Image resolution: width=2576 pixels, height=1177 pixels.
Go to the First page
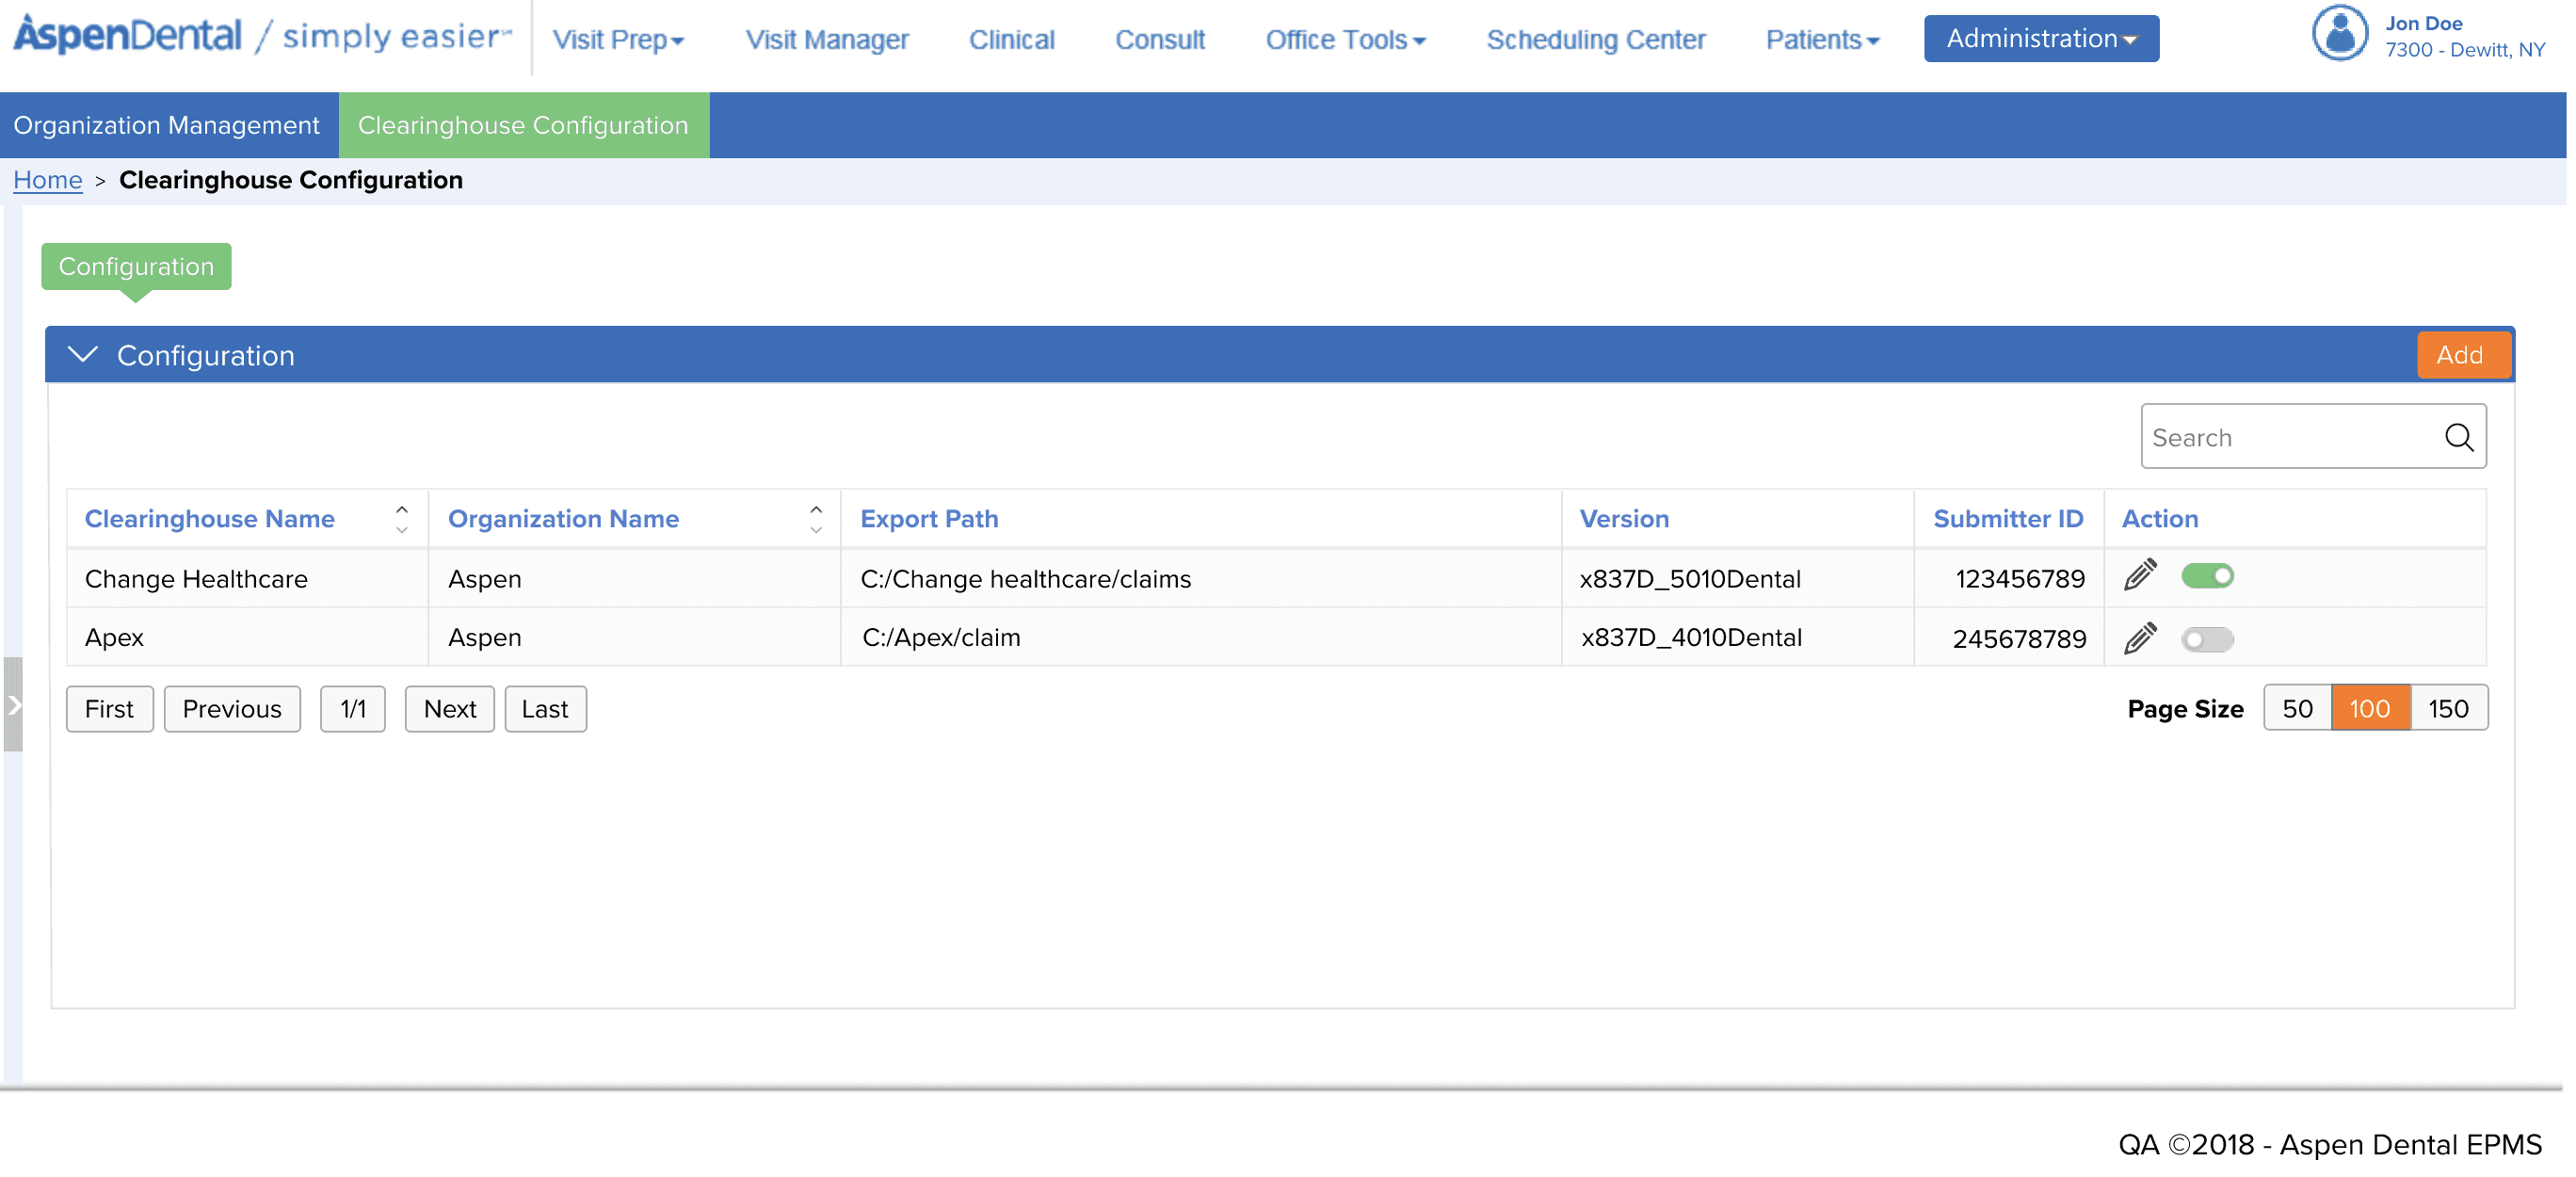(109, 709)
